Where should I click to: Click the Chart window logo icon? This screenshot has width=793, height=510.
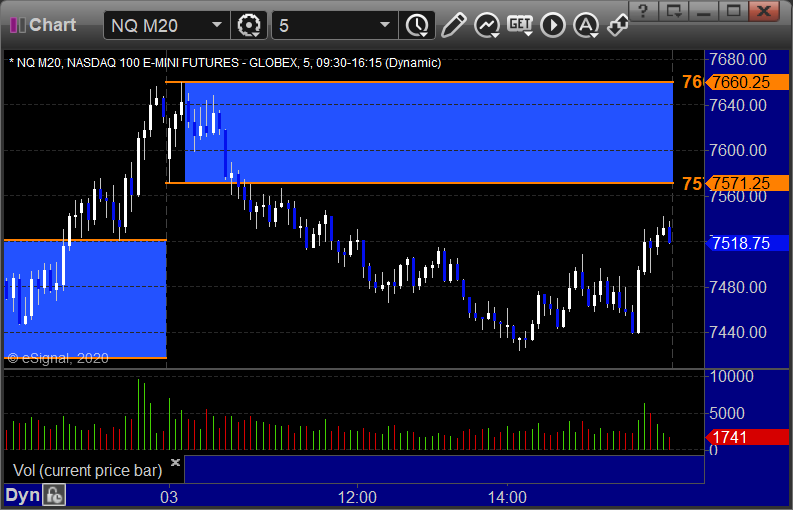(x=18, y=25)
